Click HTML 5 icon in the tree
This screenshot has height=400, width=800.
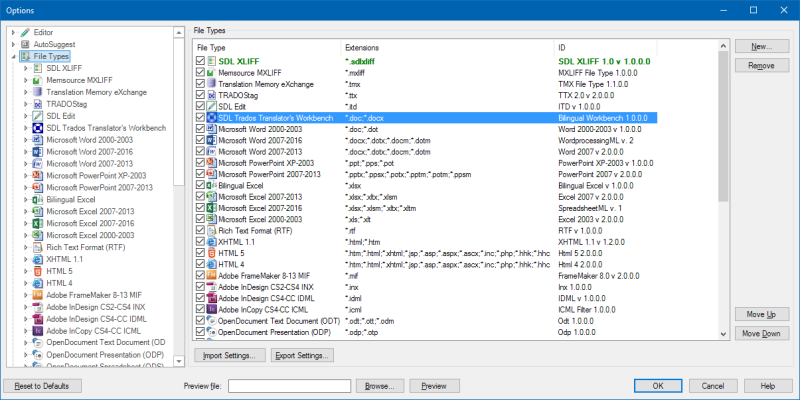click(x=37, y=271)
